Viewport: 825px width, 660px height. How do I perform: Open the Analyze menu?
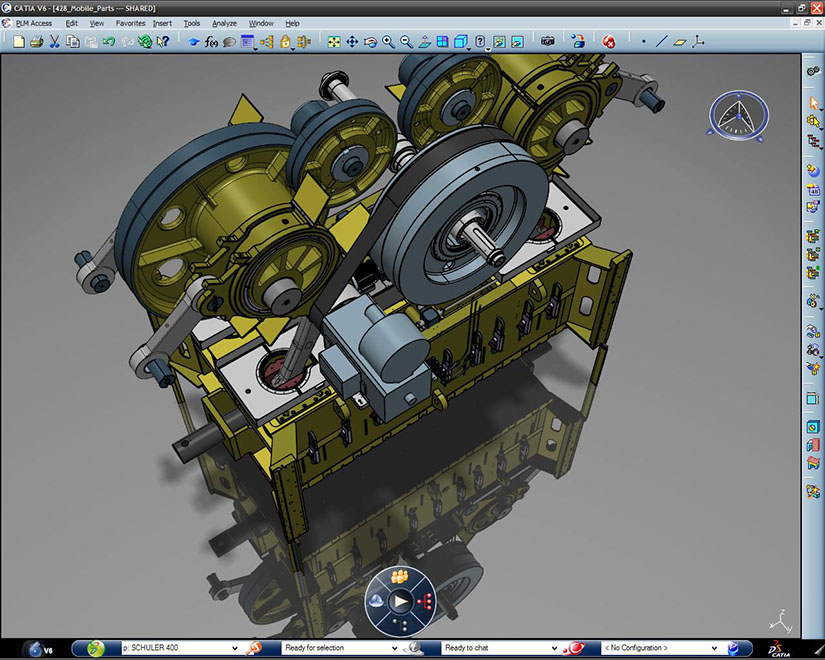(224, 23)
